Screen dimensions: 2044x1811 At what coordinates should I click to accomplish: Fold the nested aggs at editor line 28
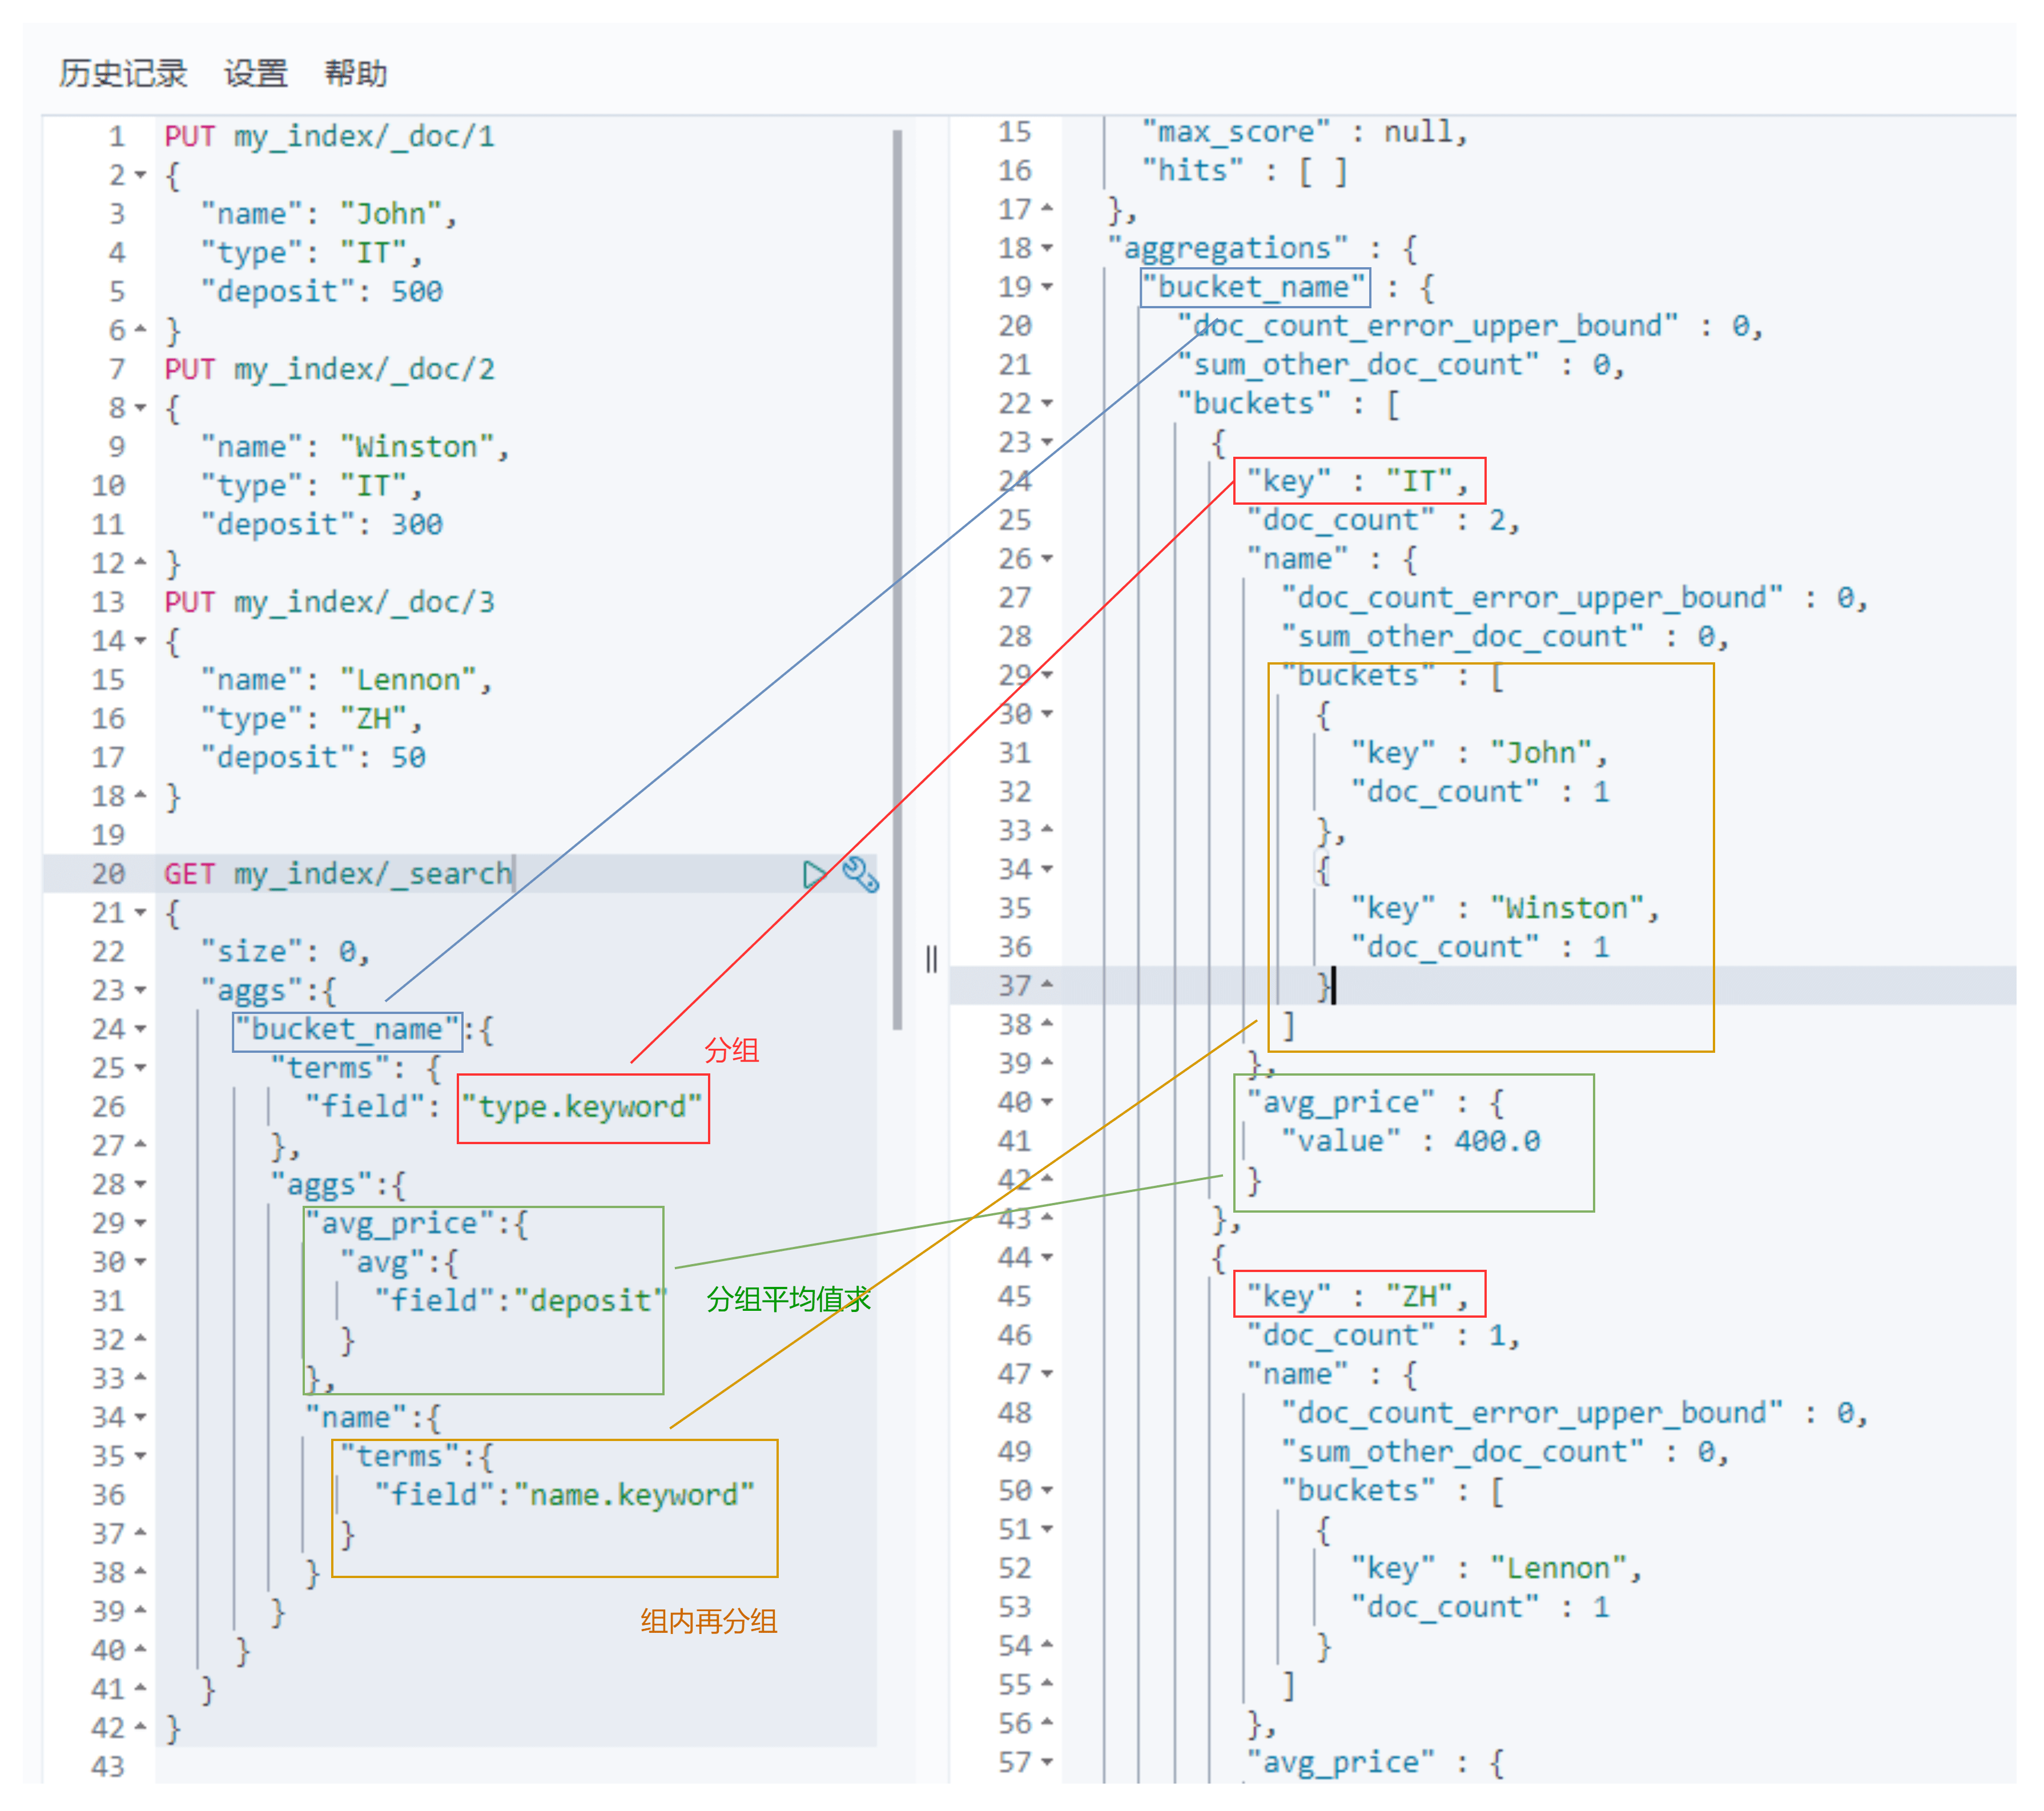[141, 1185]
